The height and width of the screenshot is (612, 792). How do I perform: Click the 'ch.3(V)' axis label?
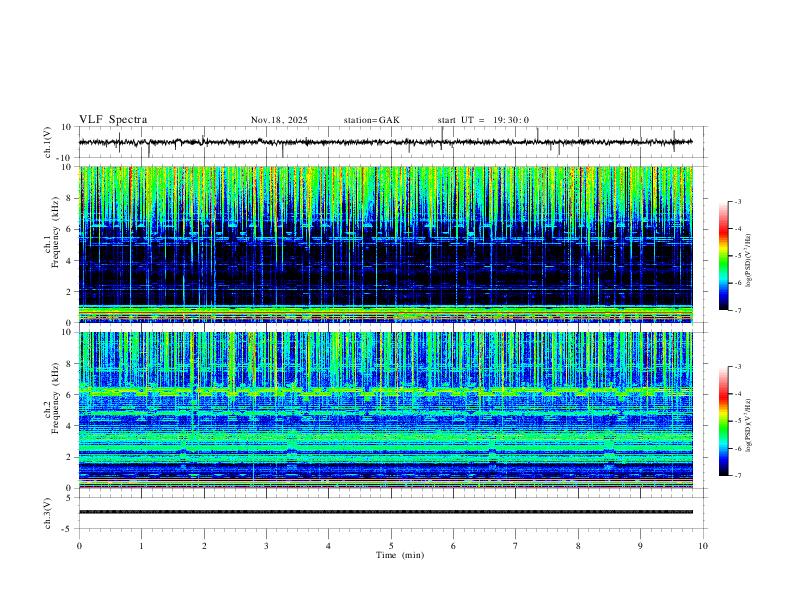point(48,513)
